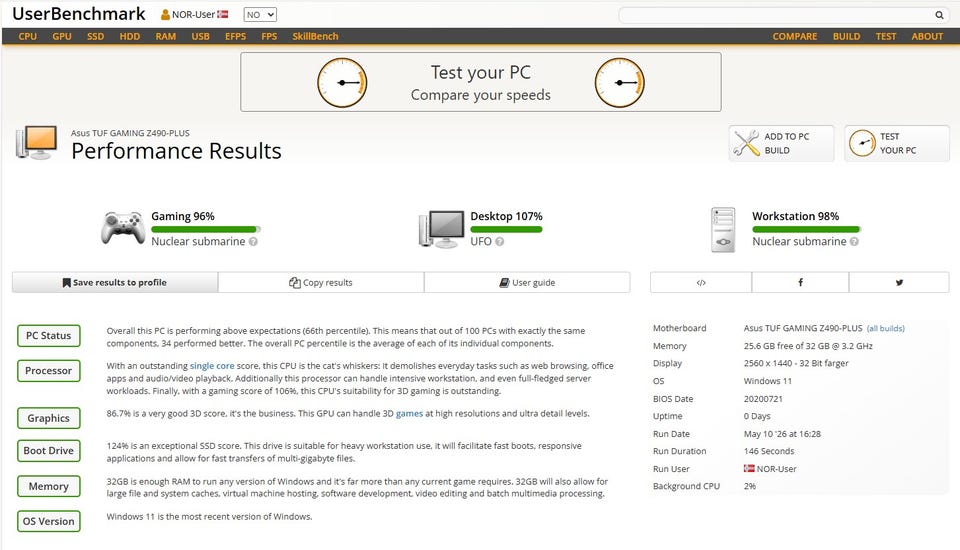Open help icon next to UFO
Screen dimensions: 960x550
(500, 241)
